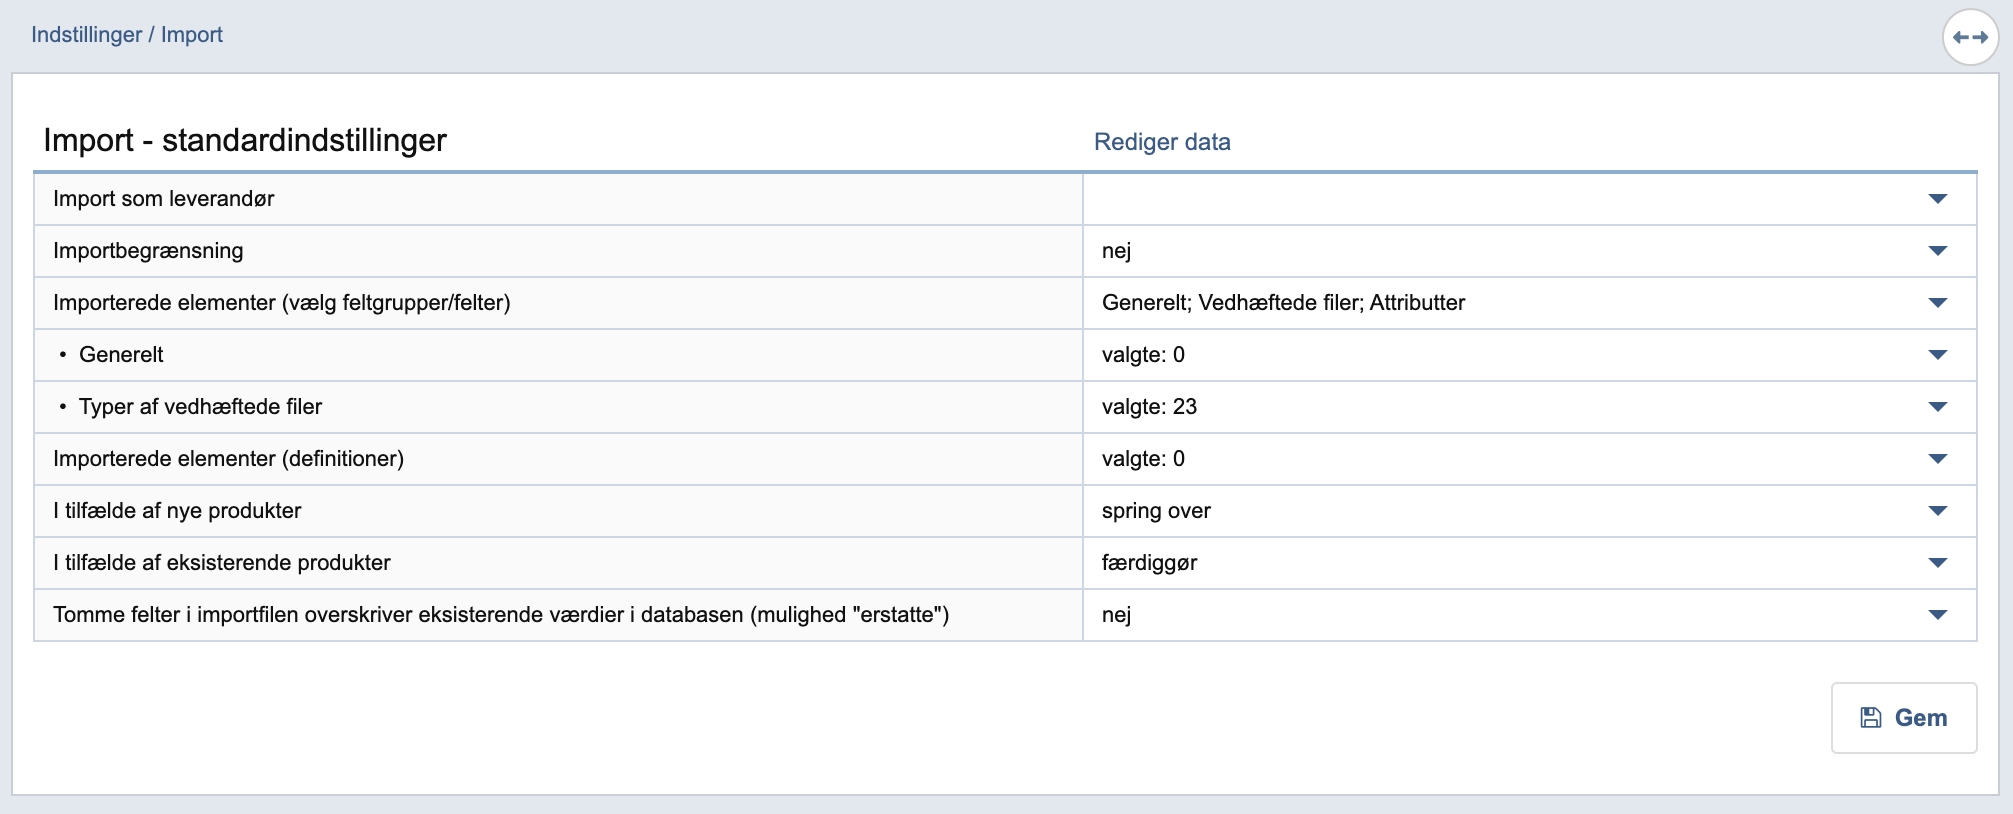Open the Import som leverandør dropdown arrow

tap(1937, 199)
